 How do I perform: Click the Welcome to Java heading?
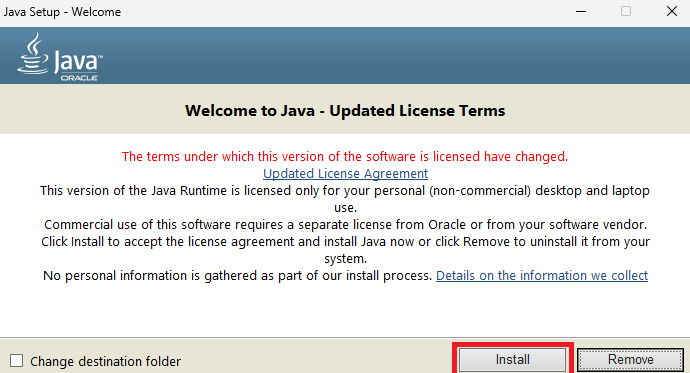tap(345, 110)
